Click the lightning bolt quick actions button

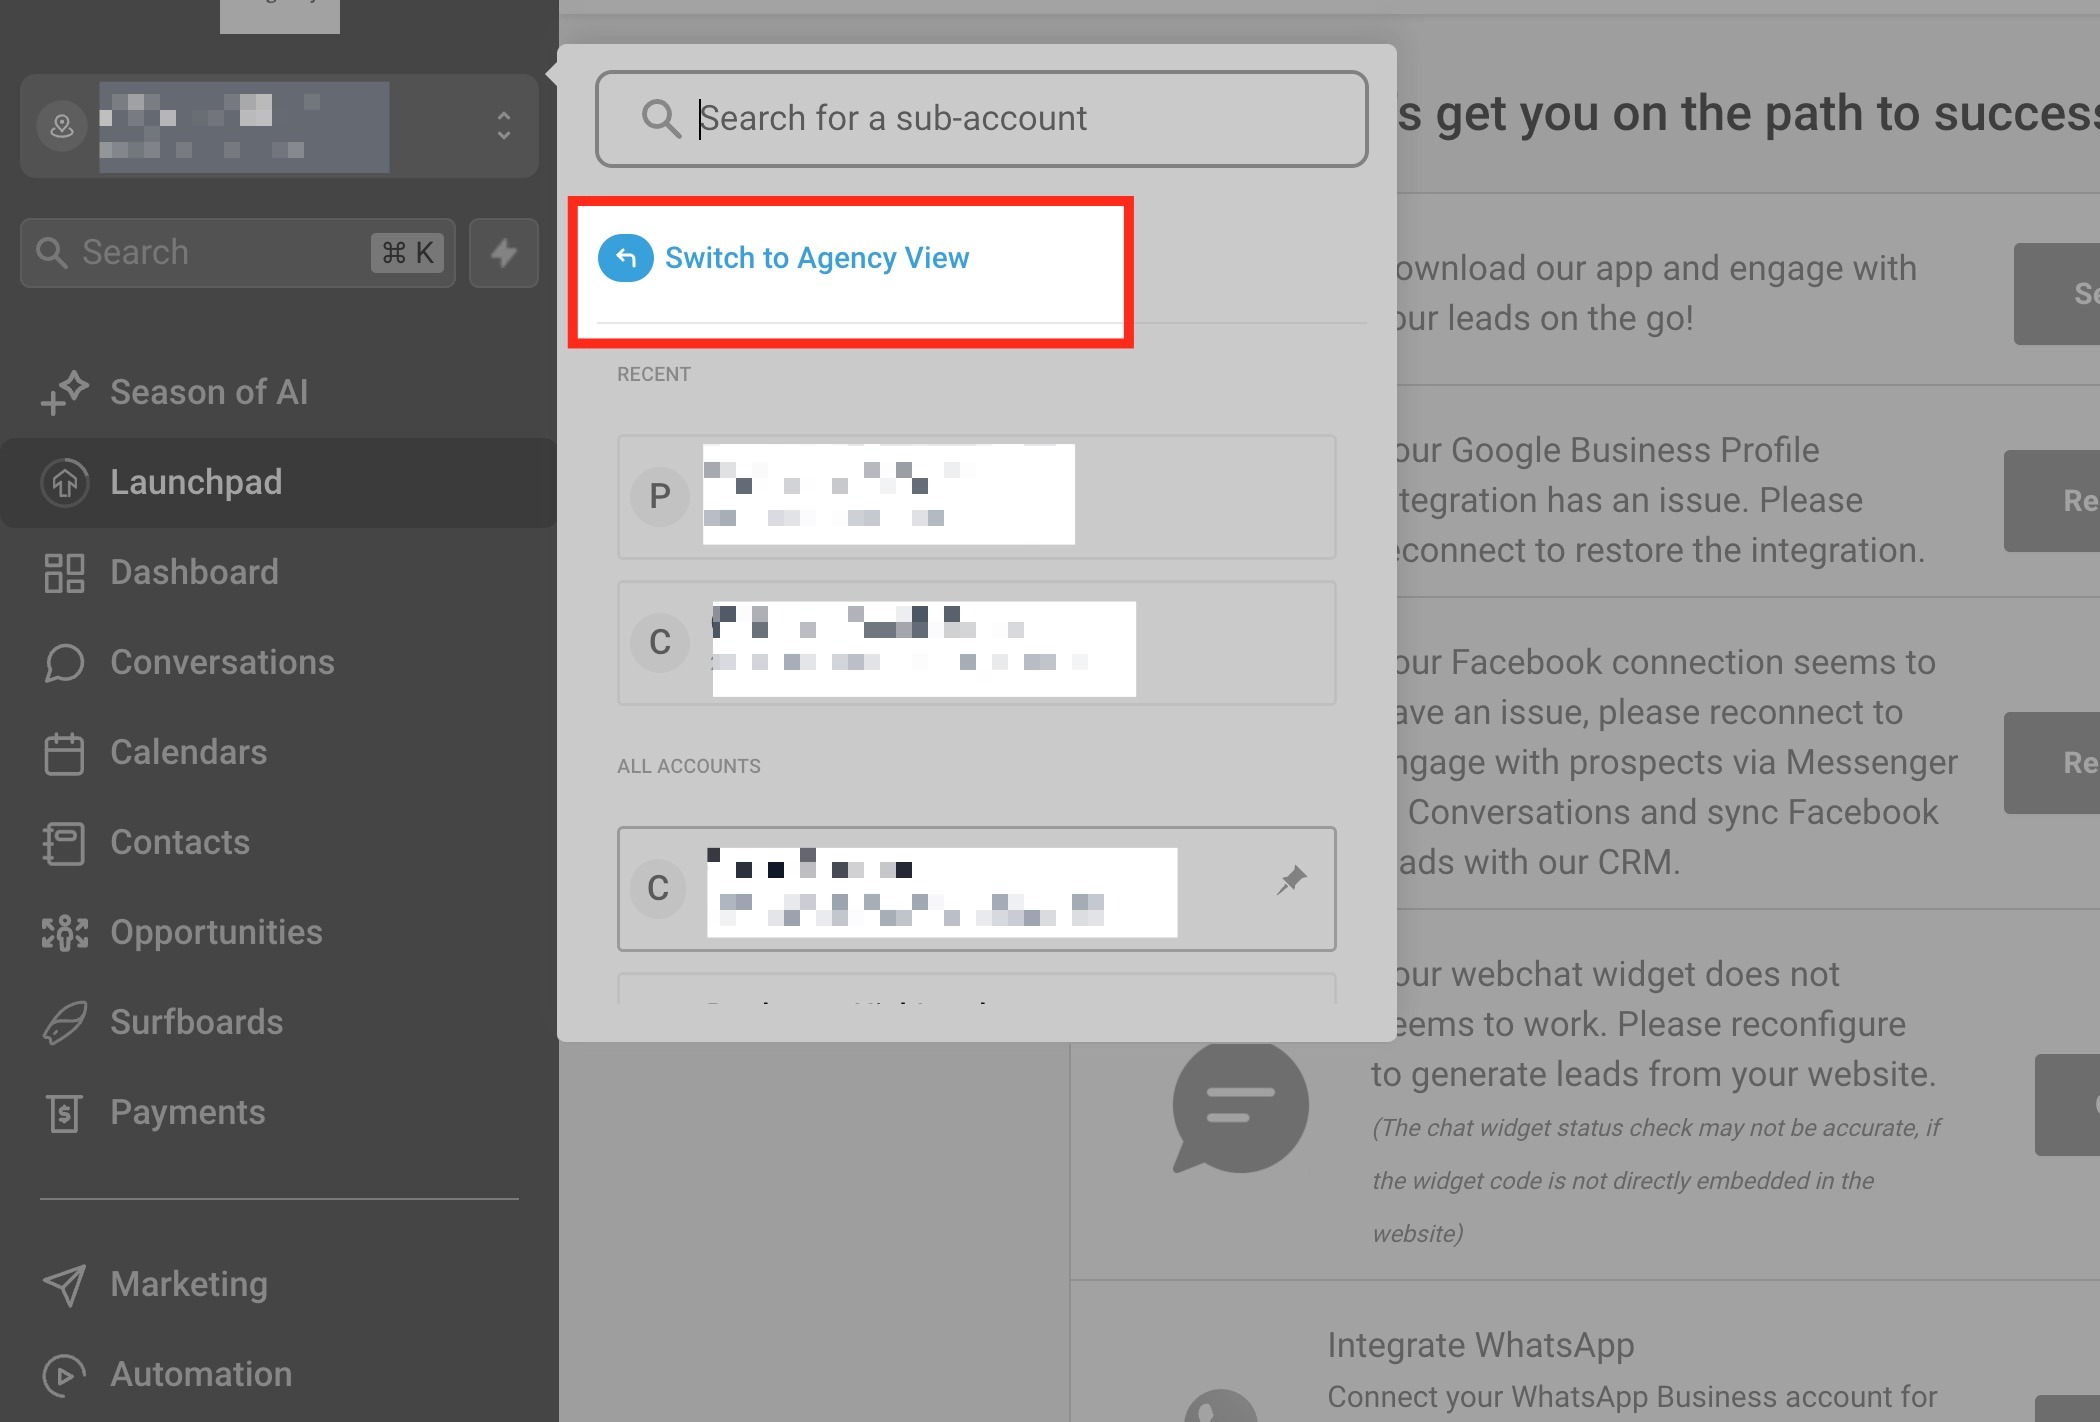504,253
